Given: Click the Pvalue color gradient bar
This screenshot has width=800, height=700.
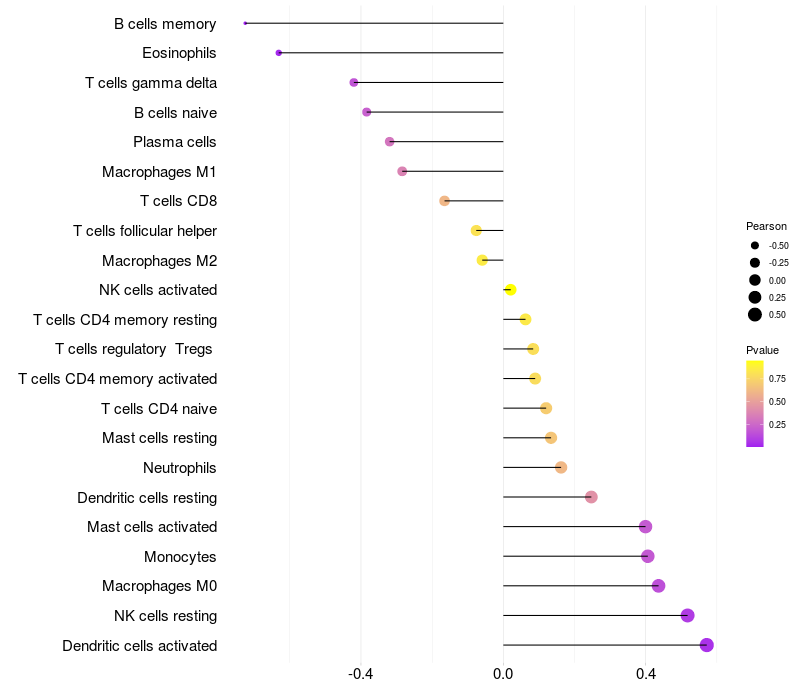Looking at the screenshot, I should pyautogui.click(x=755, y=403).
